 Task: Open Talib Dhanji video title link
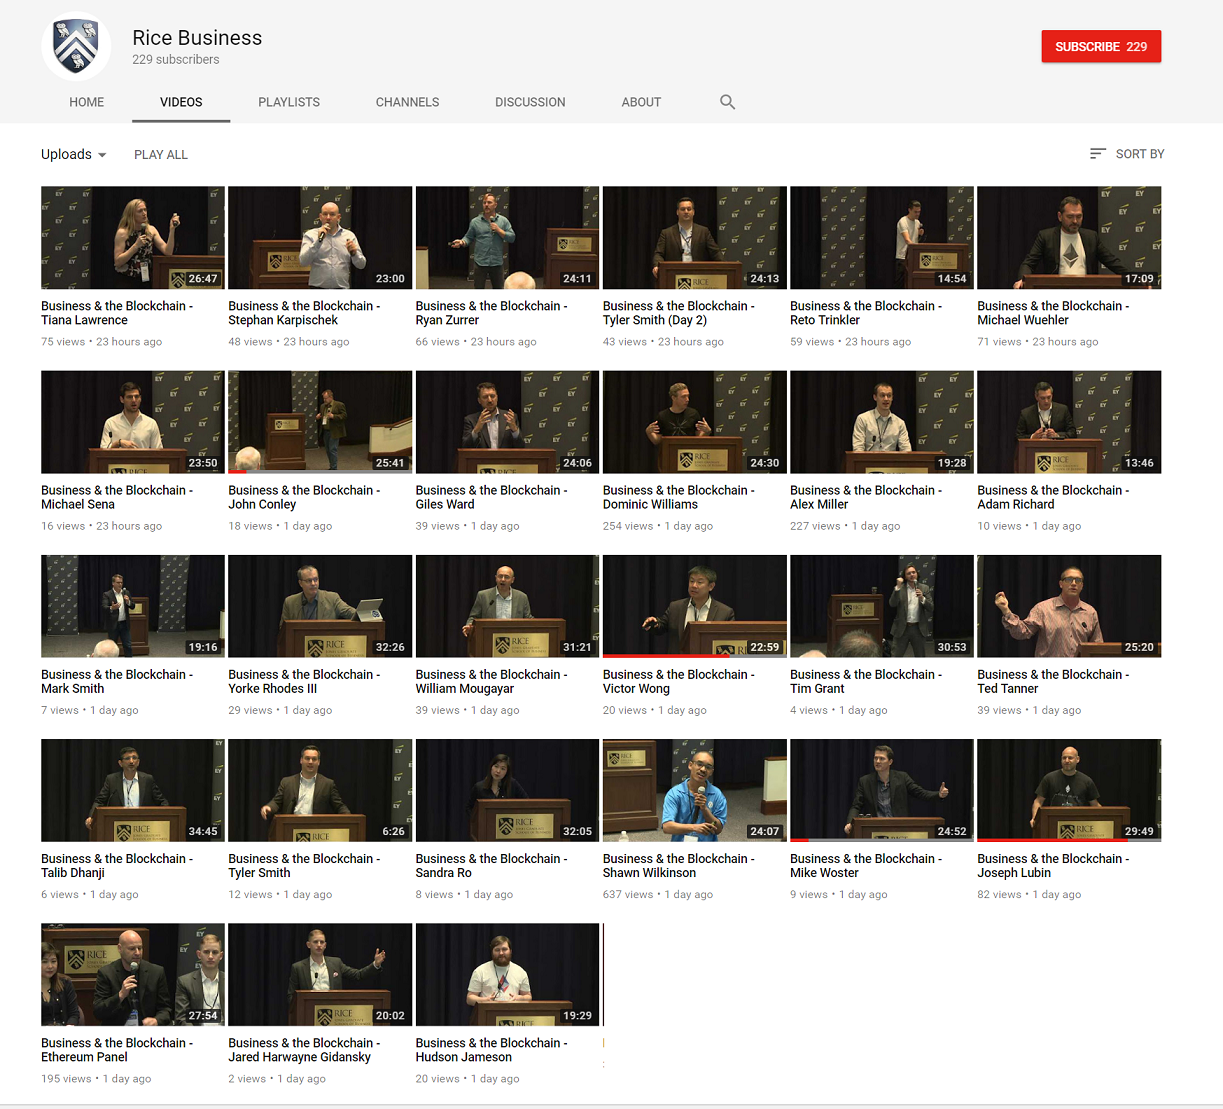(x=117, y=865)
